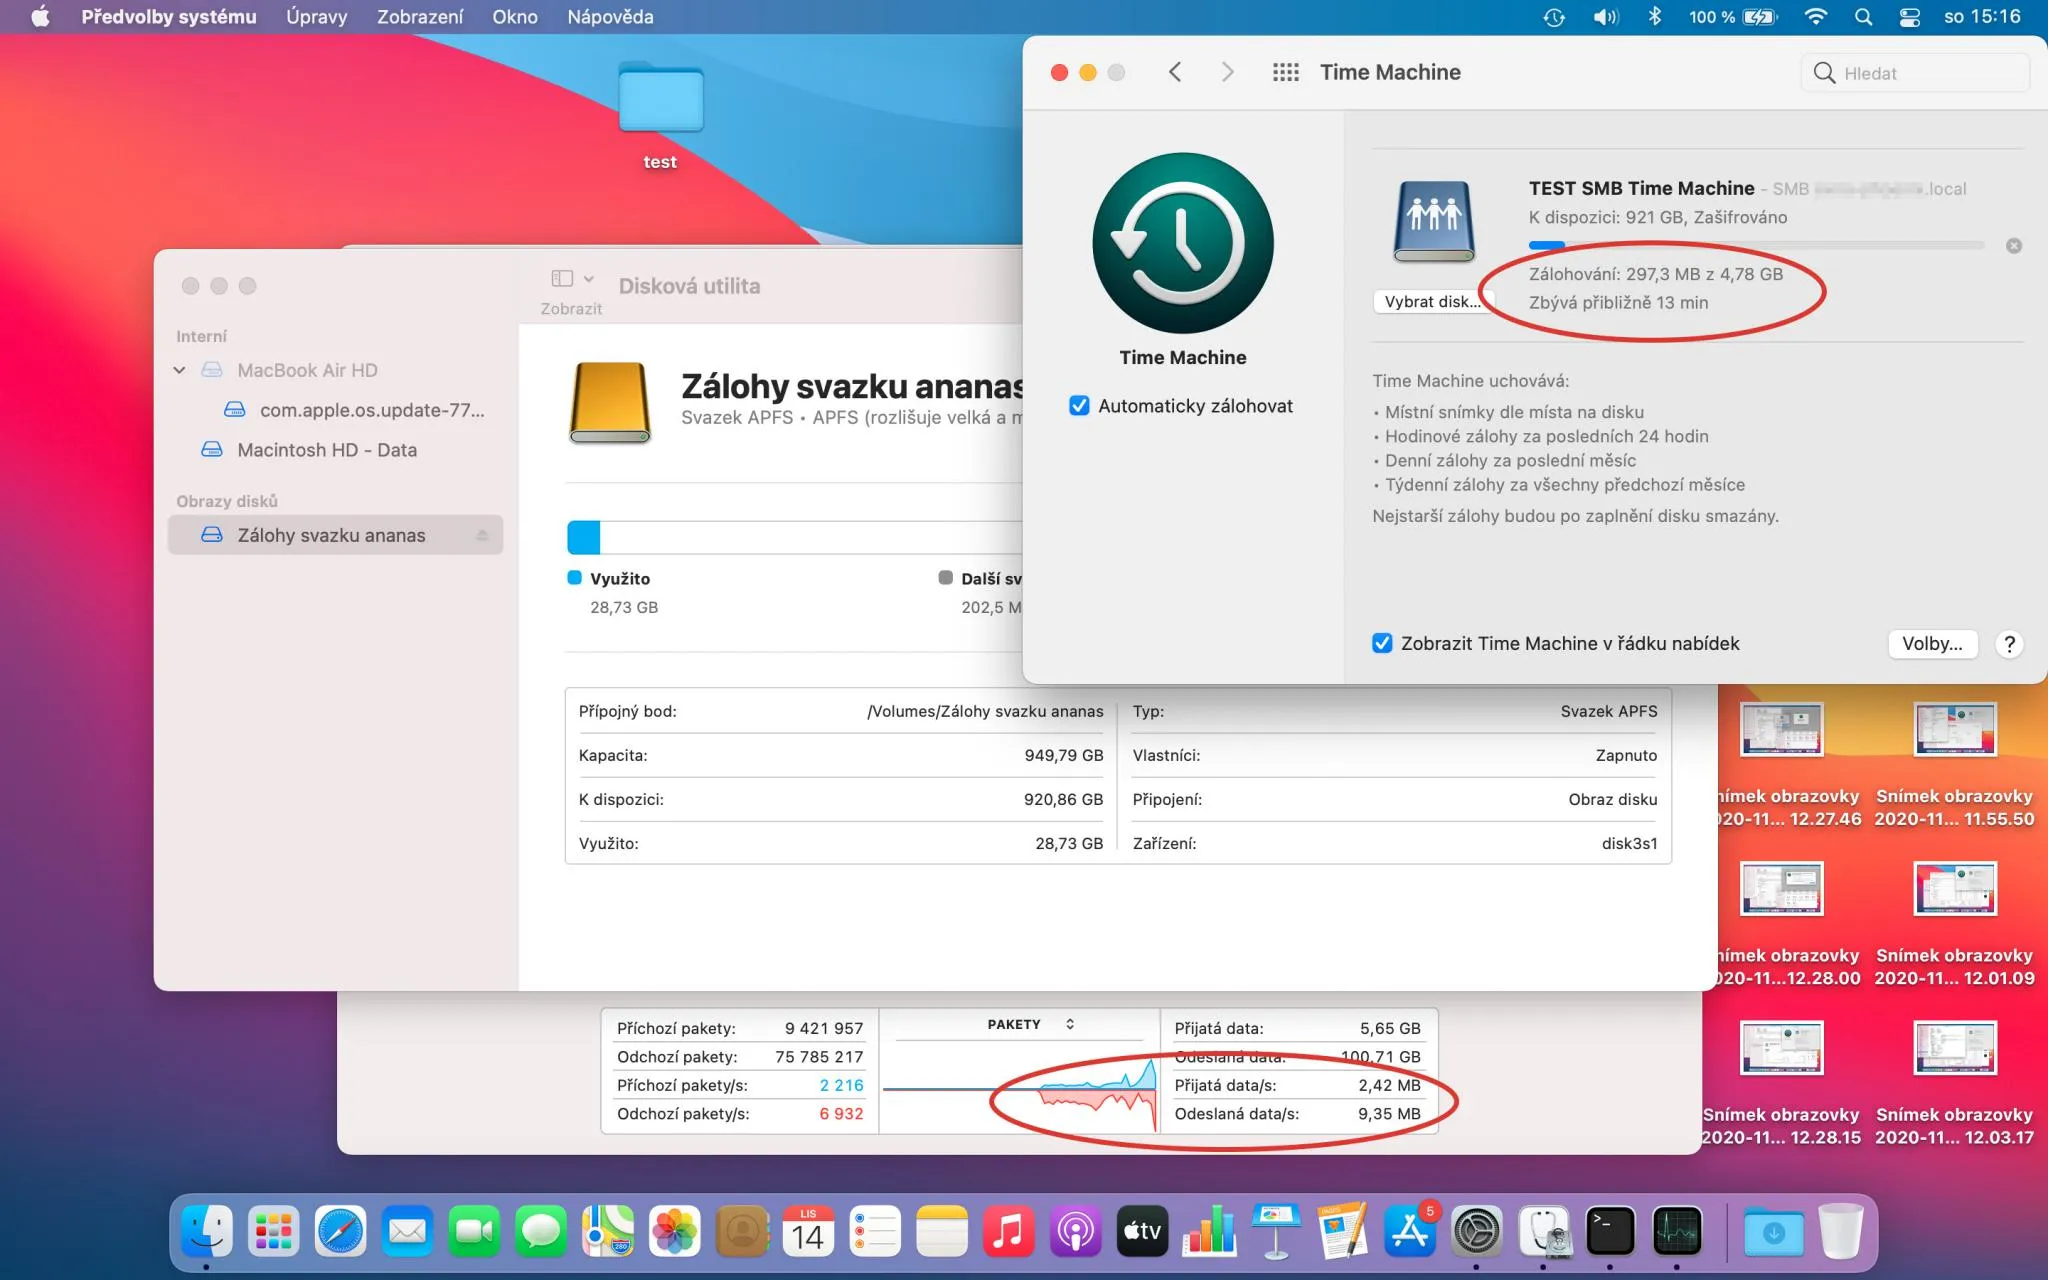The width and height of the screenshot is (2048, 1280).
Task: Open Messages from the Dock
Action: 541,1231
